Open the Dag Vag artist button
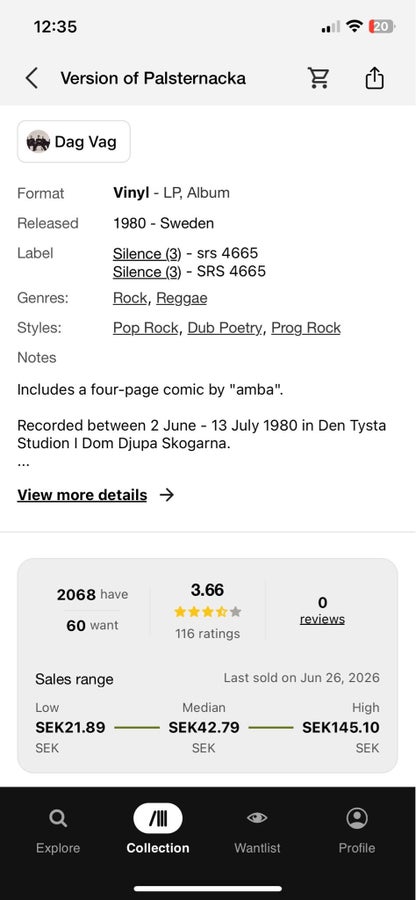Image resolution: width=416 pixels, height=900 pixels. click(74, 142)
